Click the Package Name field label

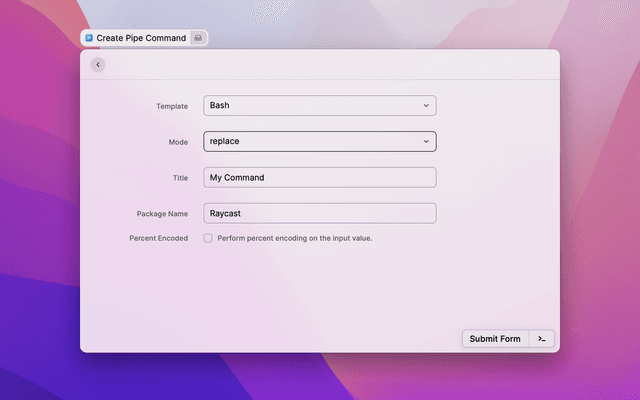pos(162,214)
